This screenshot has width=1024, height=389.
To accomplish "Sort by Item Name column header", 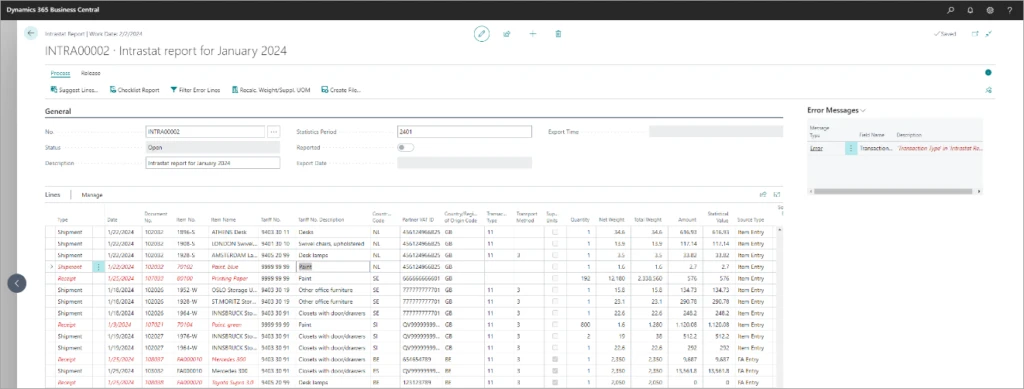I will [223, 220].
